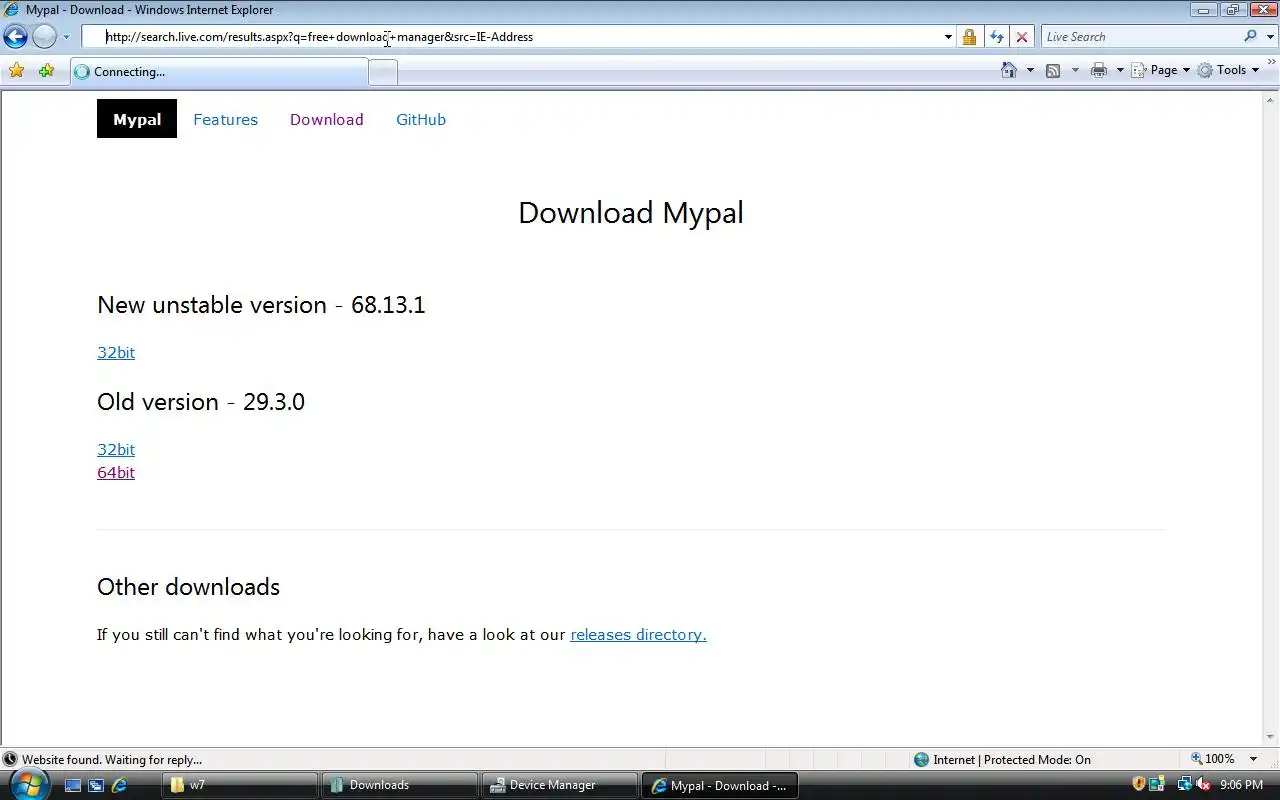This screenshot has height=800, width=1280.
Task: Download 32bit of unstable version 68.13.1
Action: pyautogui.click(x=116, y=352)
